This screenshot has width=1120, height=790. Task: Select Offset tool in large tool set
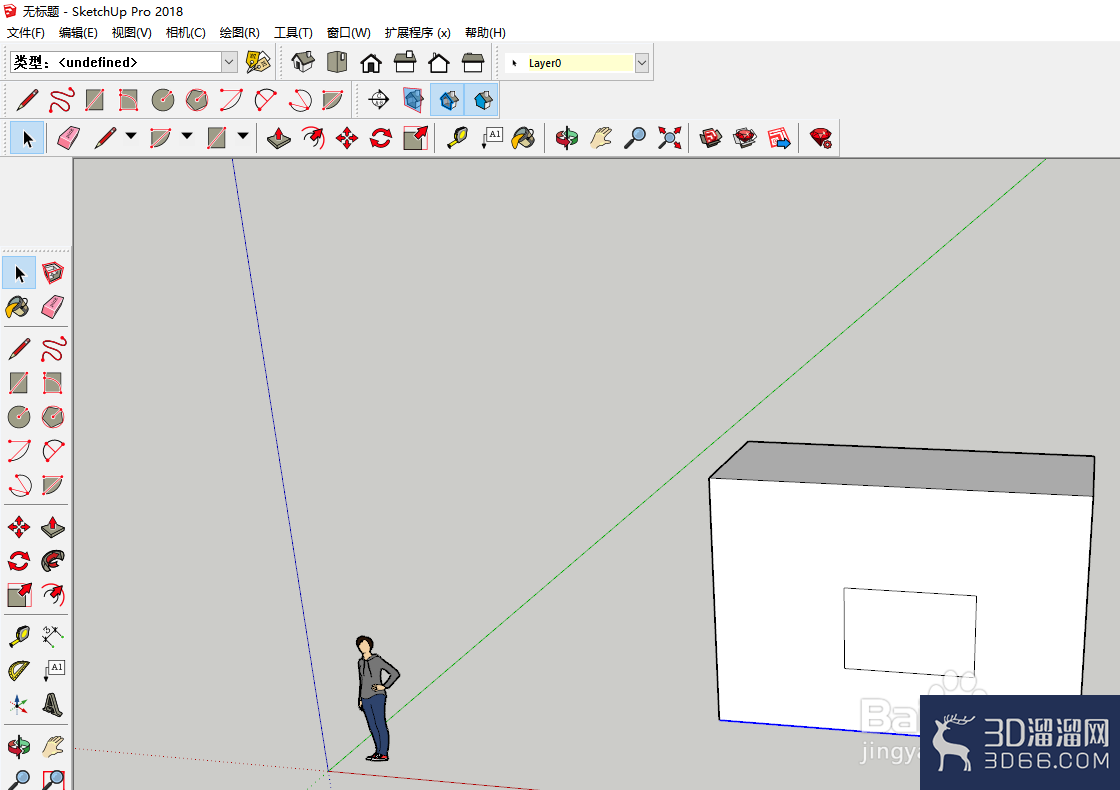coord(53,594)
